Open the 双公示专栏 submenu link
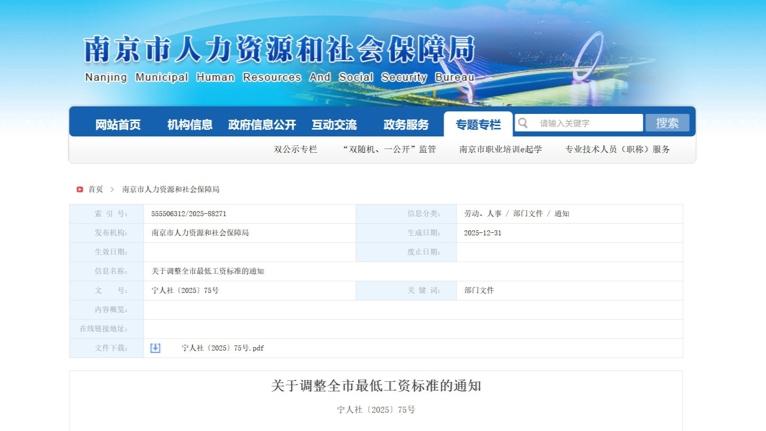The width and height of the screenshot is (766, 431). click(x=295, y=150)
